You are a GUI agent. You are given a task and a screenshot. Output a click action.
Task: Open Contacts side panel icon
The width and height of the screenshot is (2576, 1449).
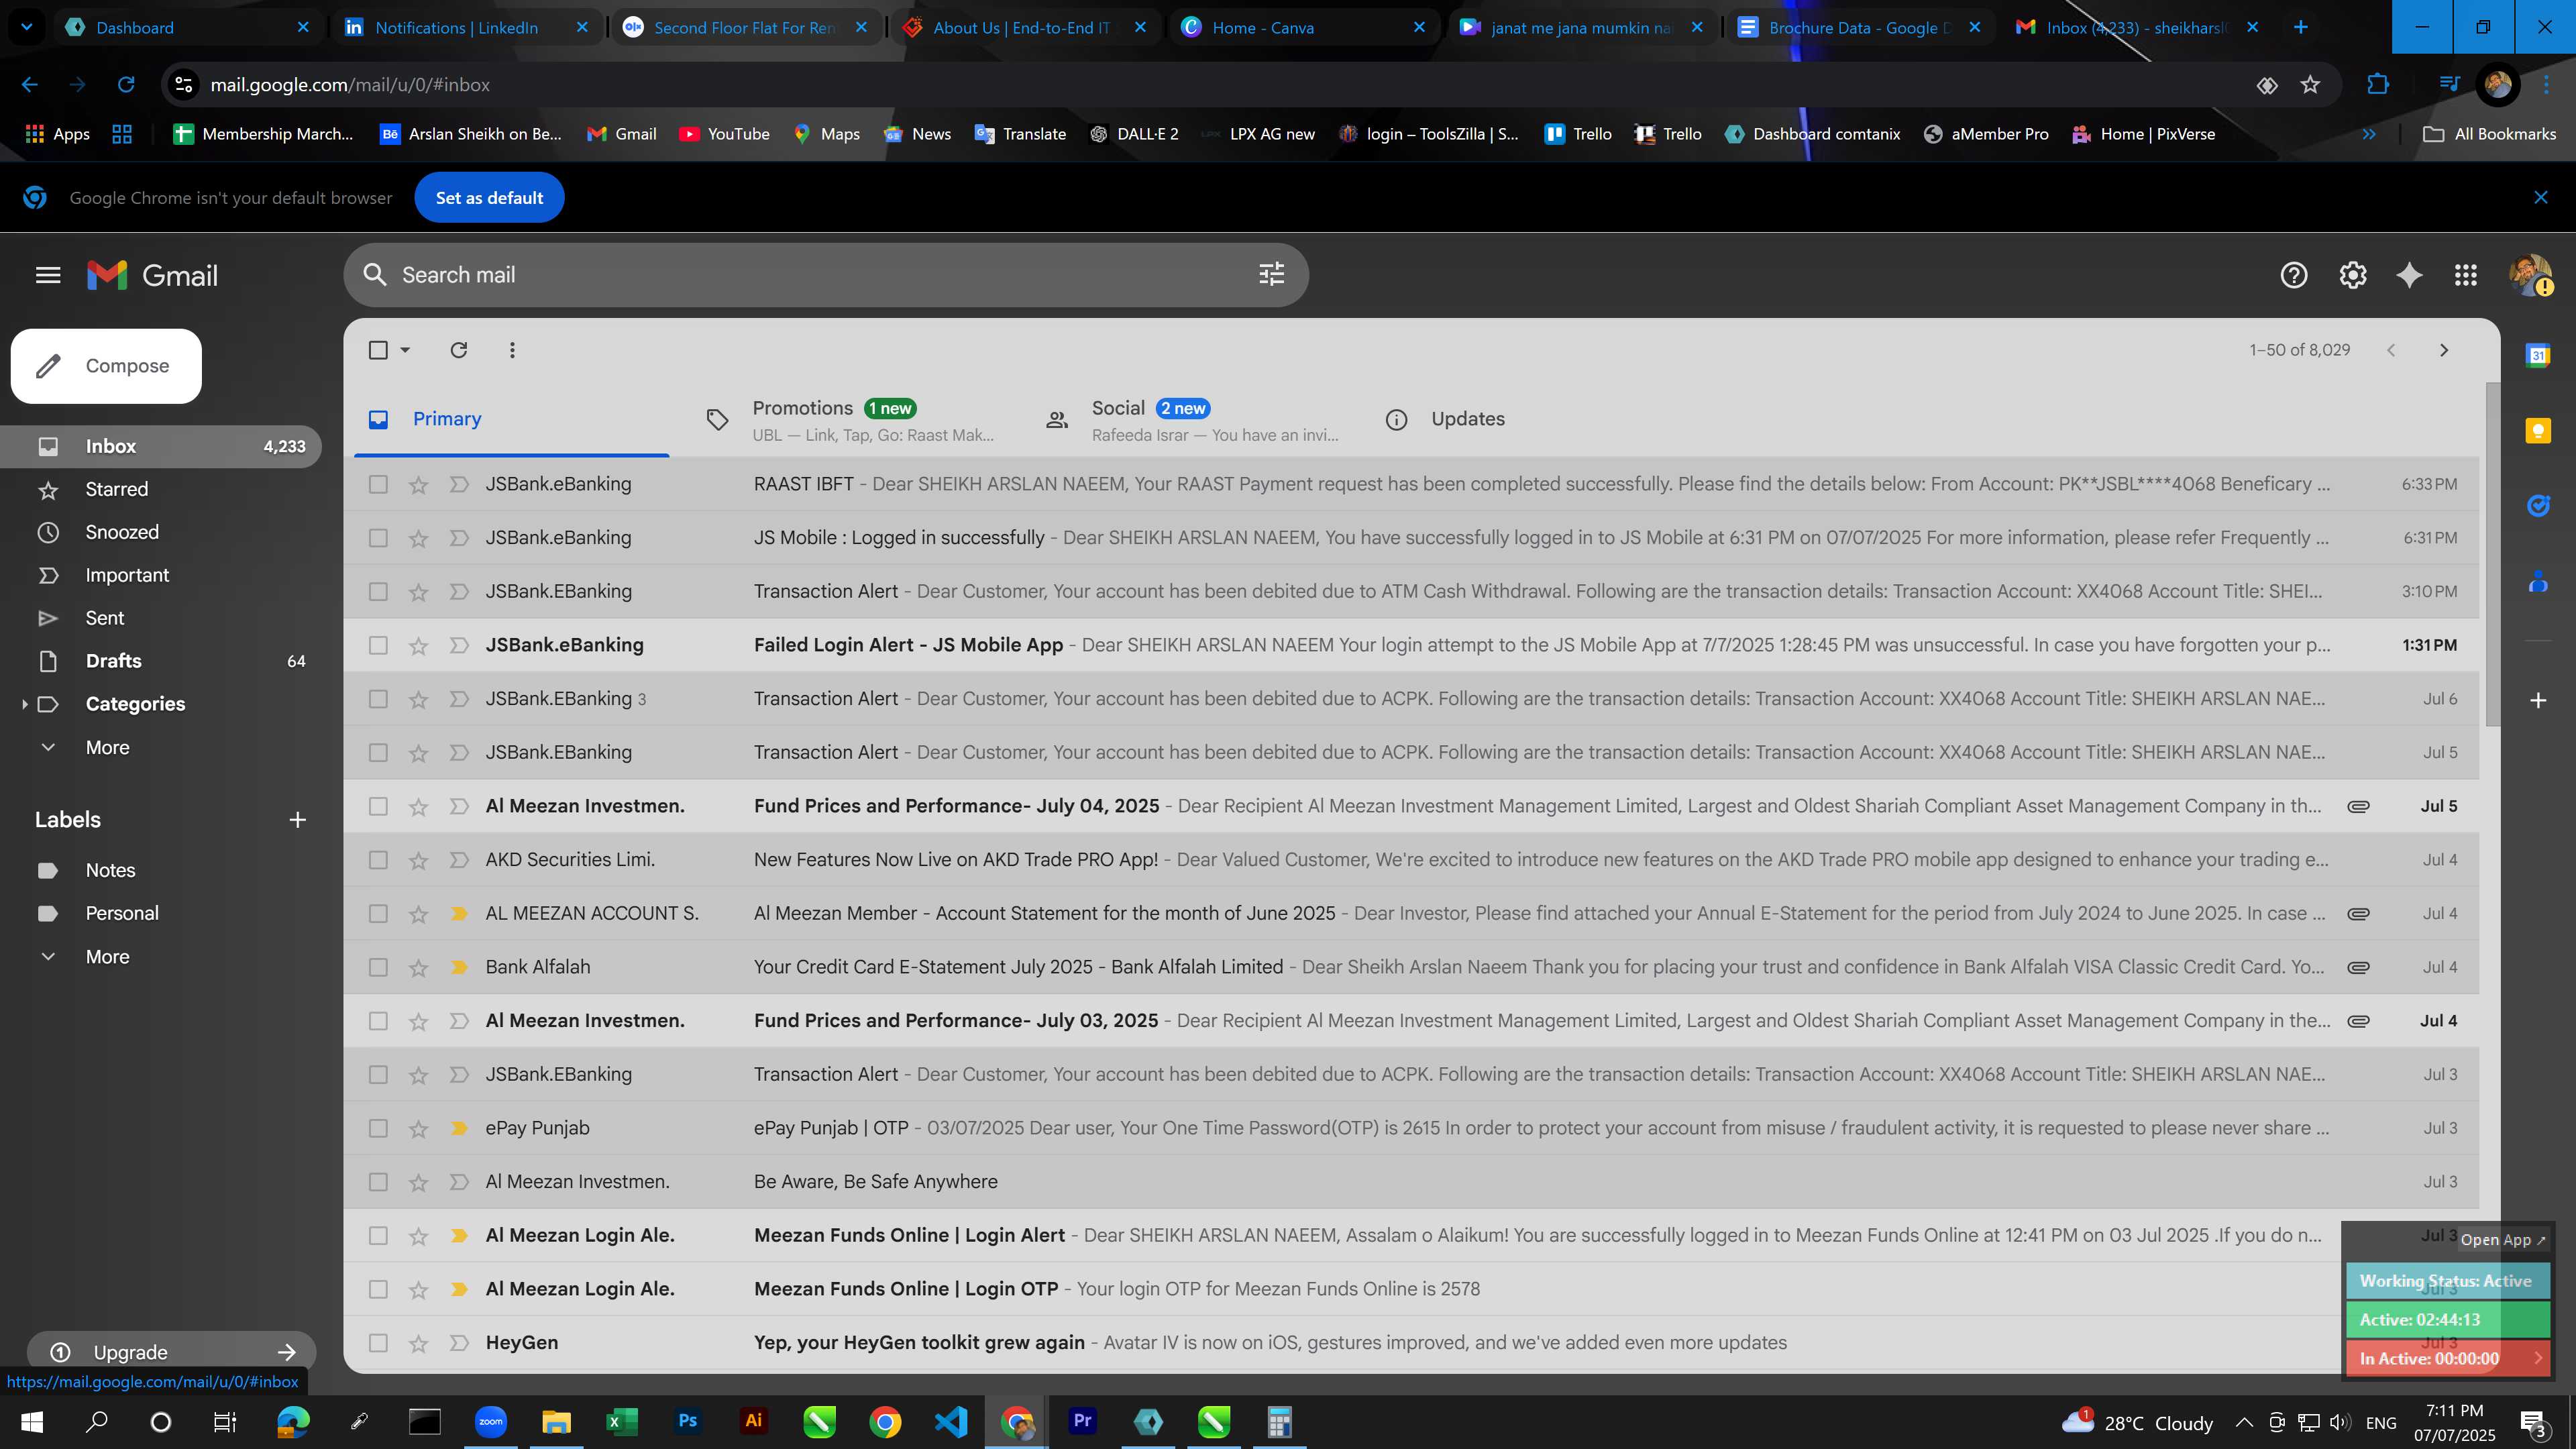[x=2538, y=581]
